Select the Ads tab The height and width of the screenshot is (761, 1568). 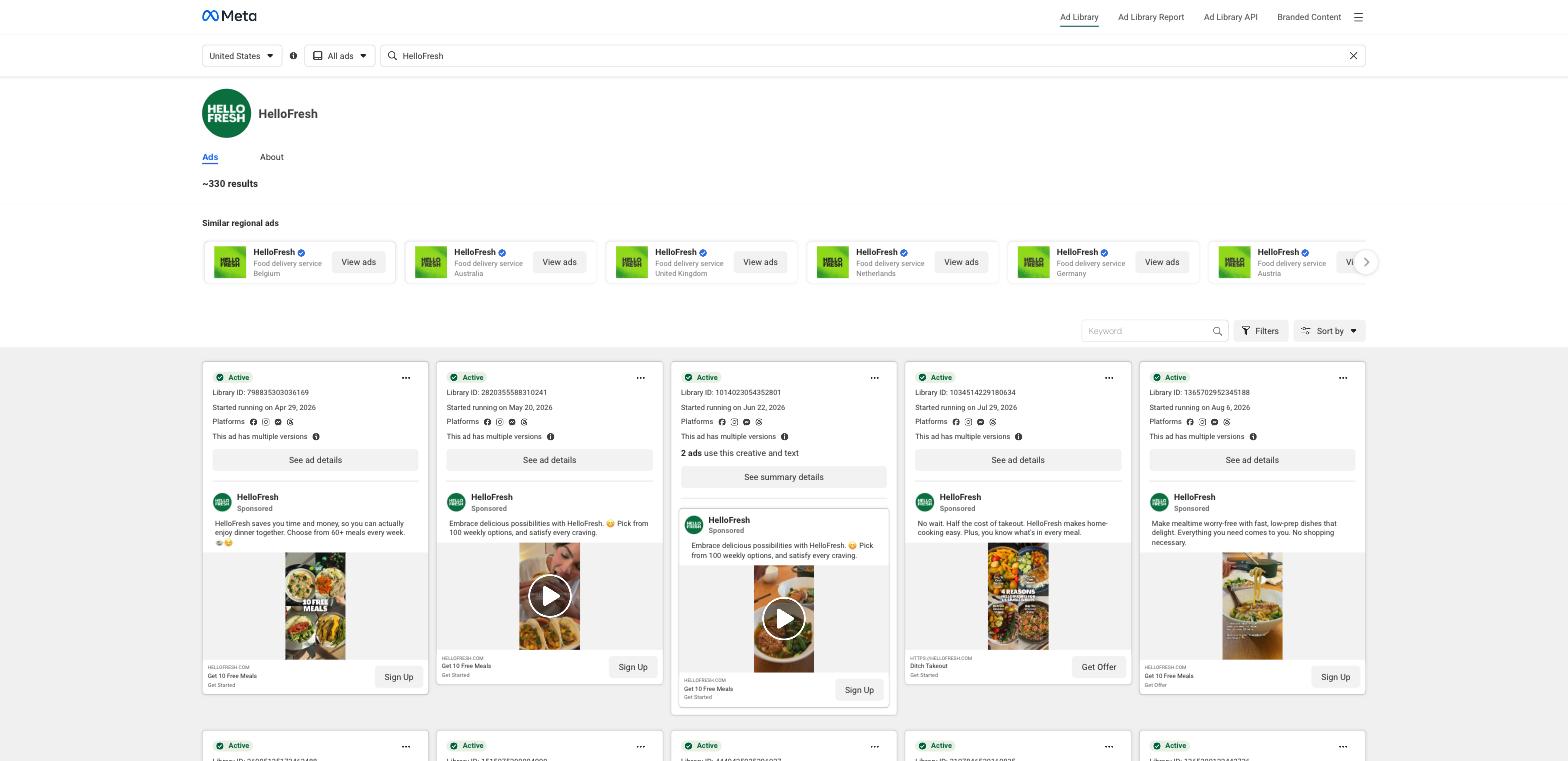click(210, 157)
